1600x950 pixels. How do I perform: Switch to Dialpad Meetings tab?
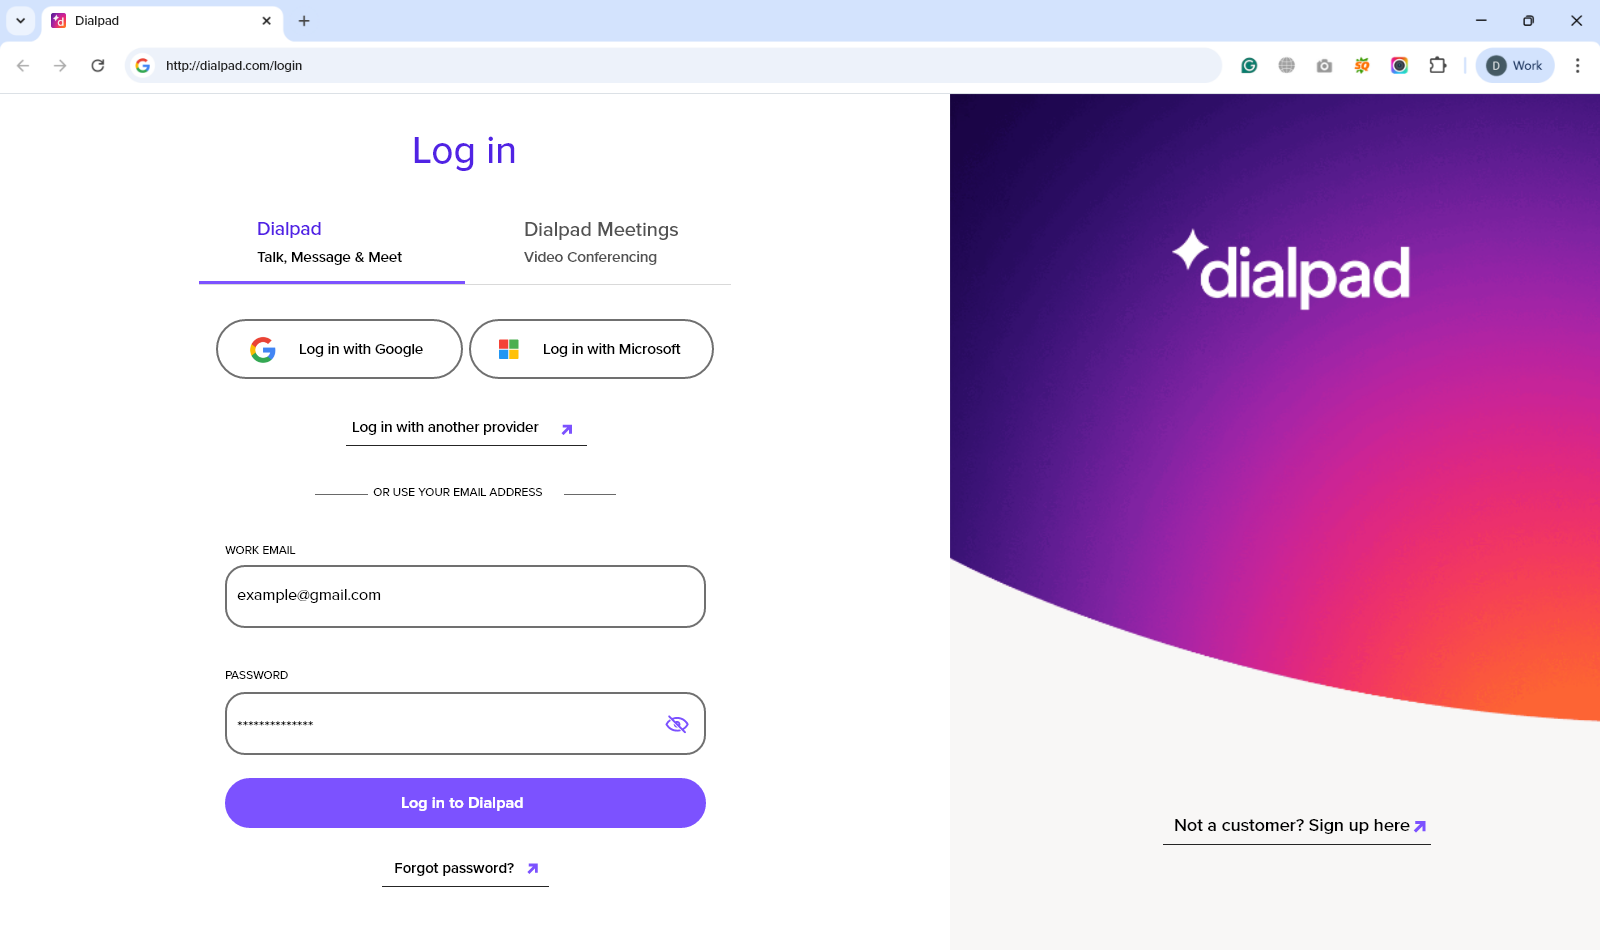(601, 242)
